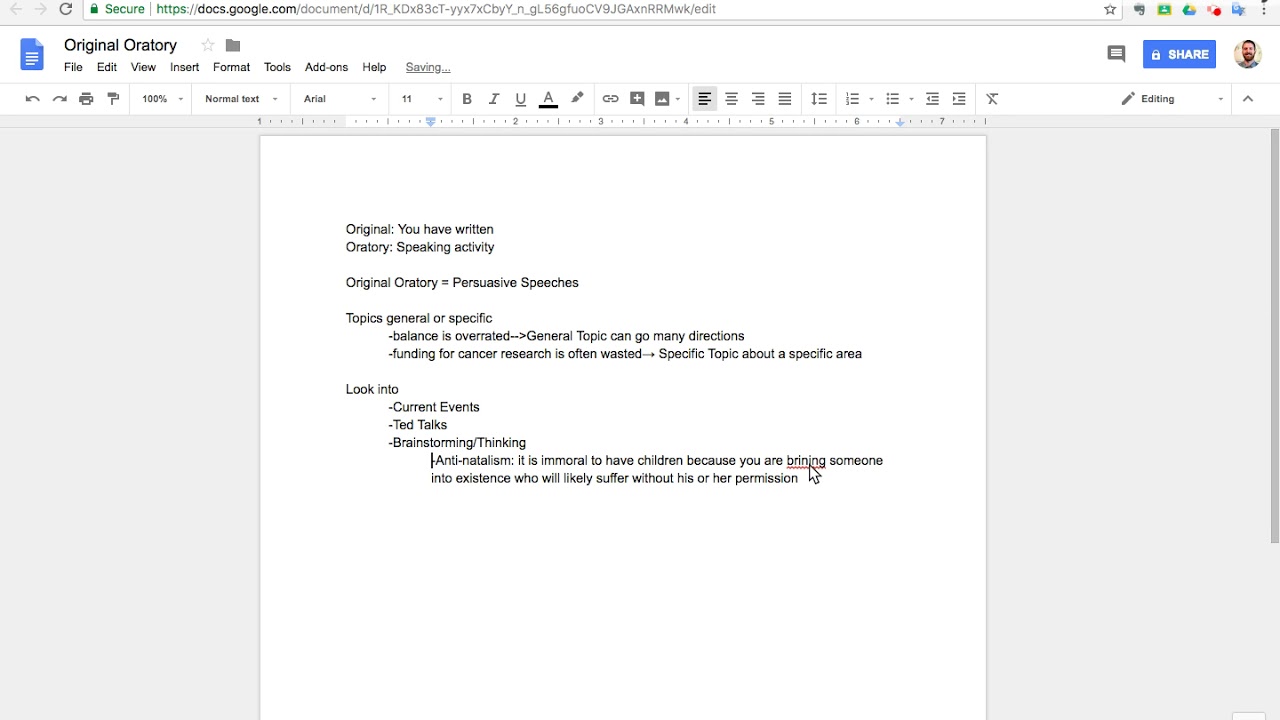This screenshot has height=720, width=1280.
Task: Add a comment with plus box icon
Action: (637, 99)
